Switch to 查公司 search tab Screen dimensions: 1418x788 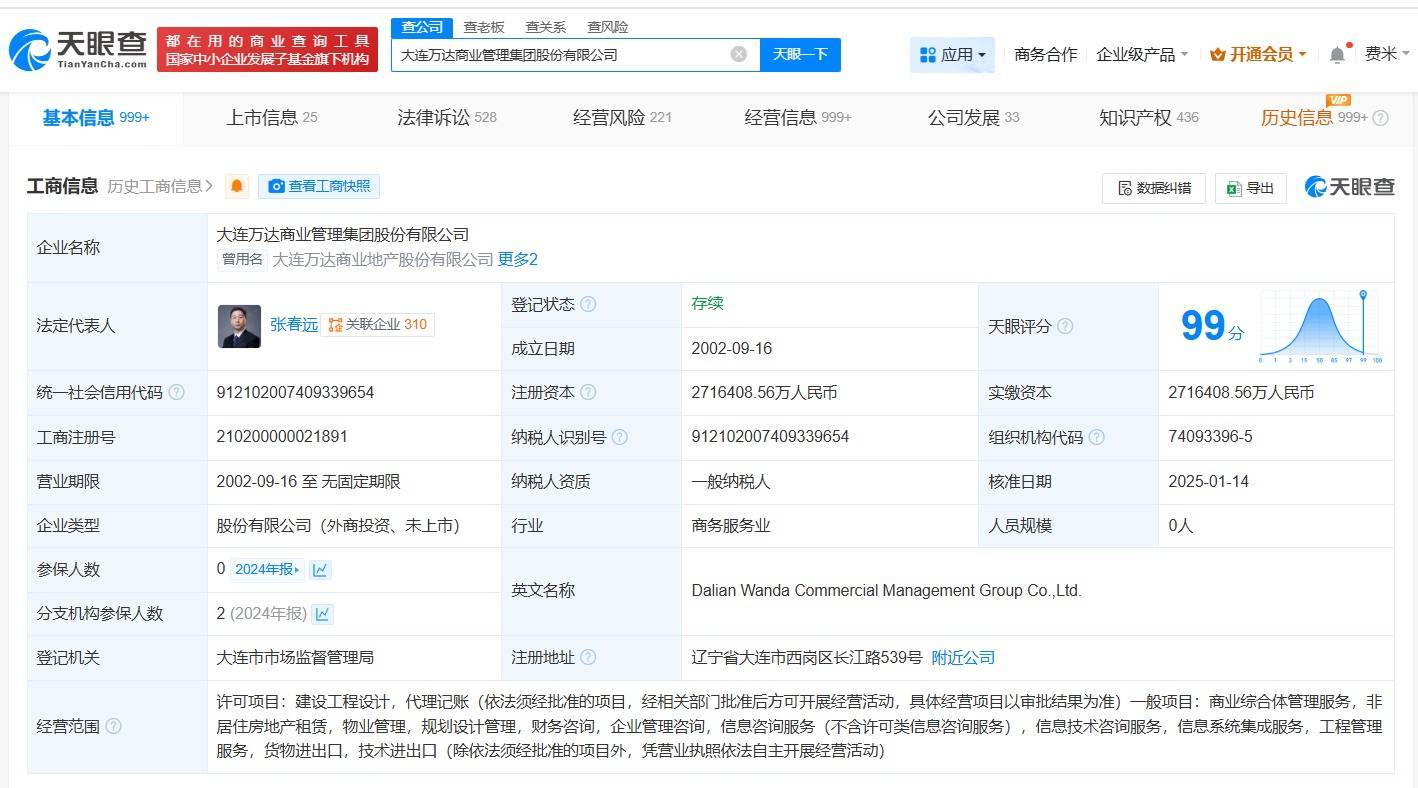422,27
